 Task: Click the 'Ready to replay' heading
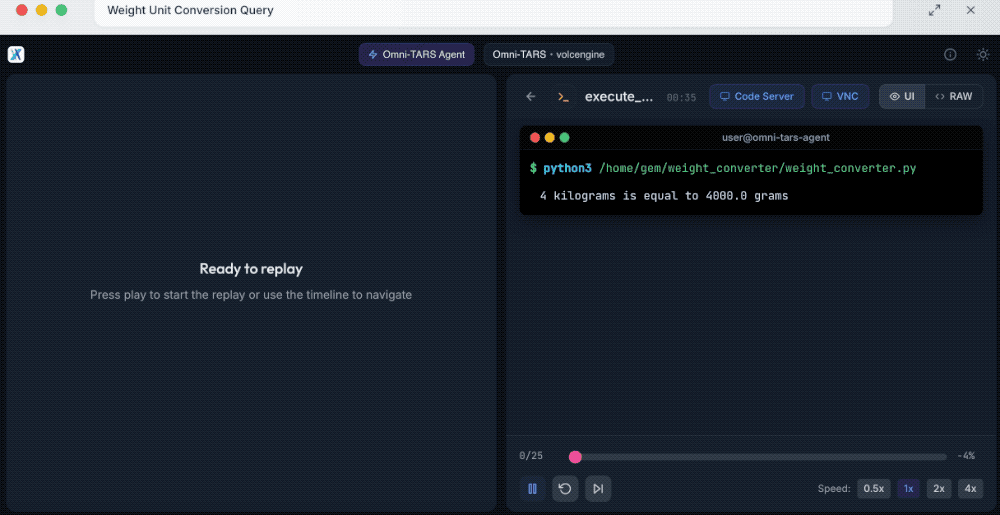tap(251, 268)
